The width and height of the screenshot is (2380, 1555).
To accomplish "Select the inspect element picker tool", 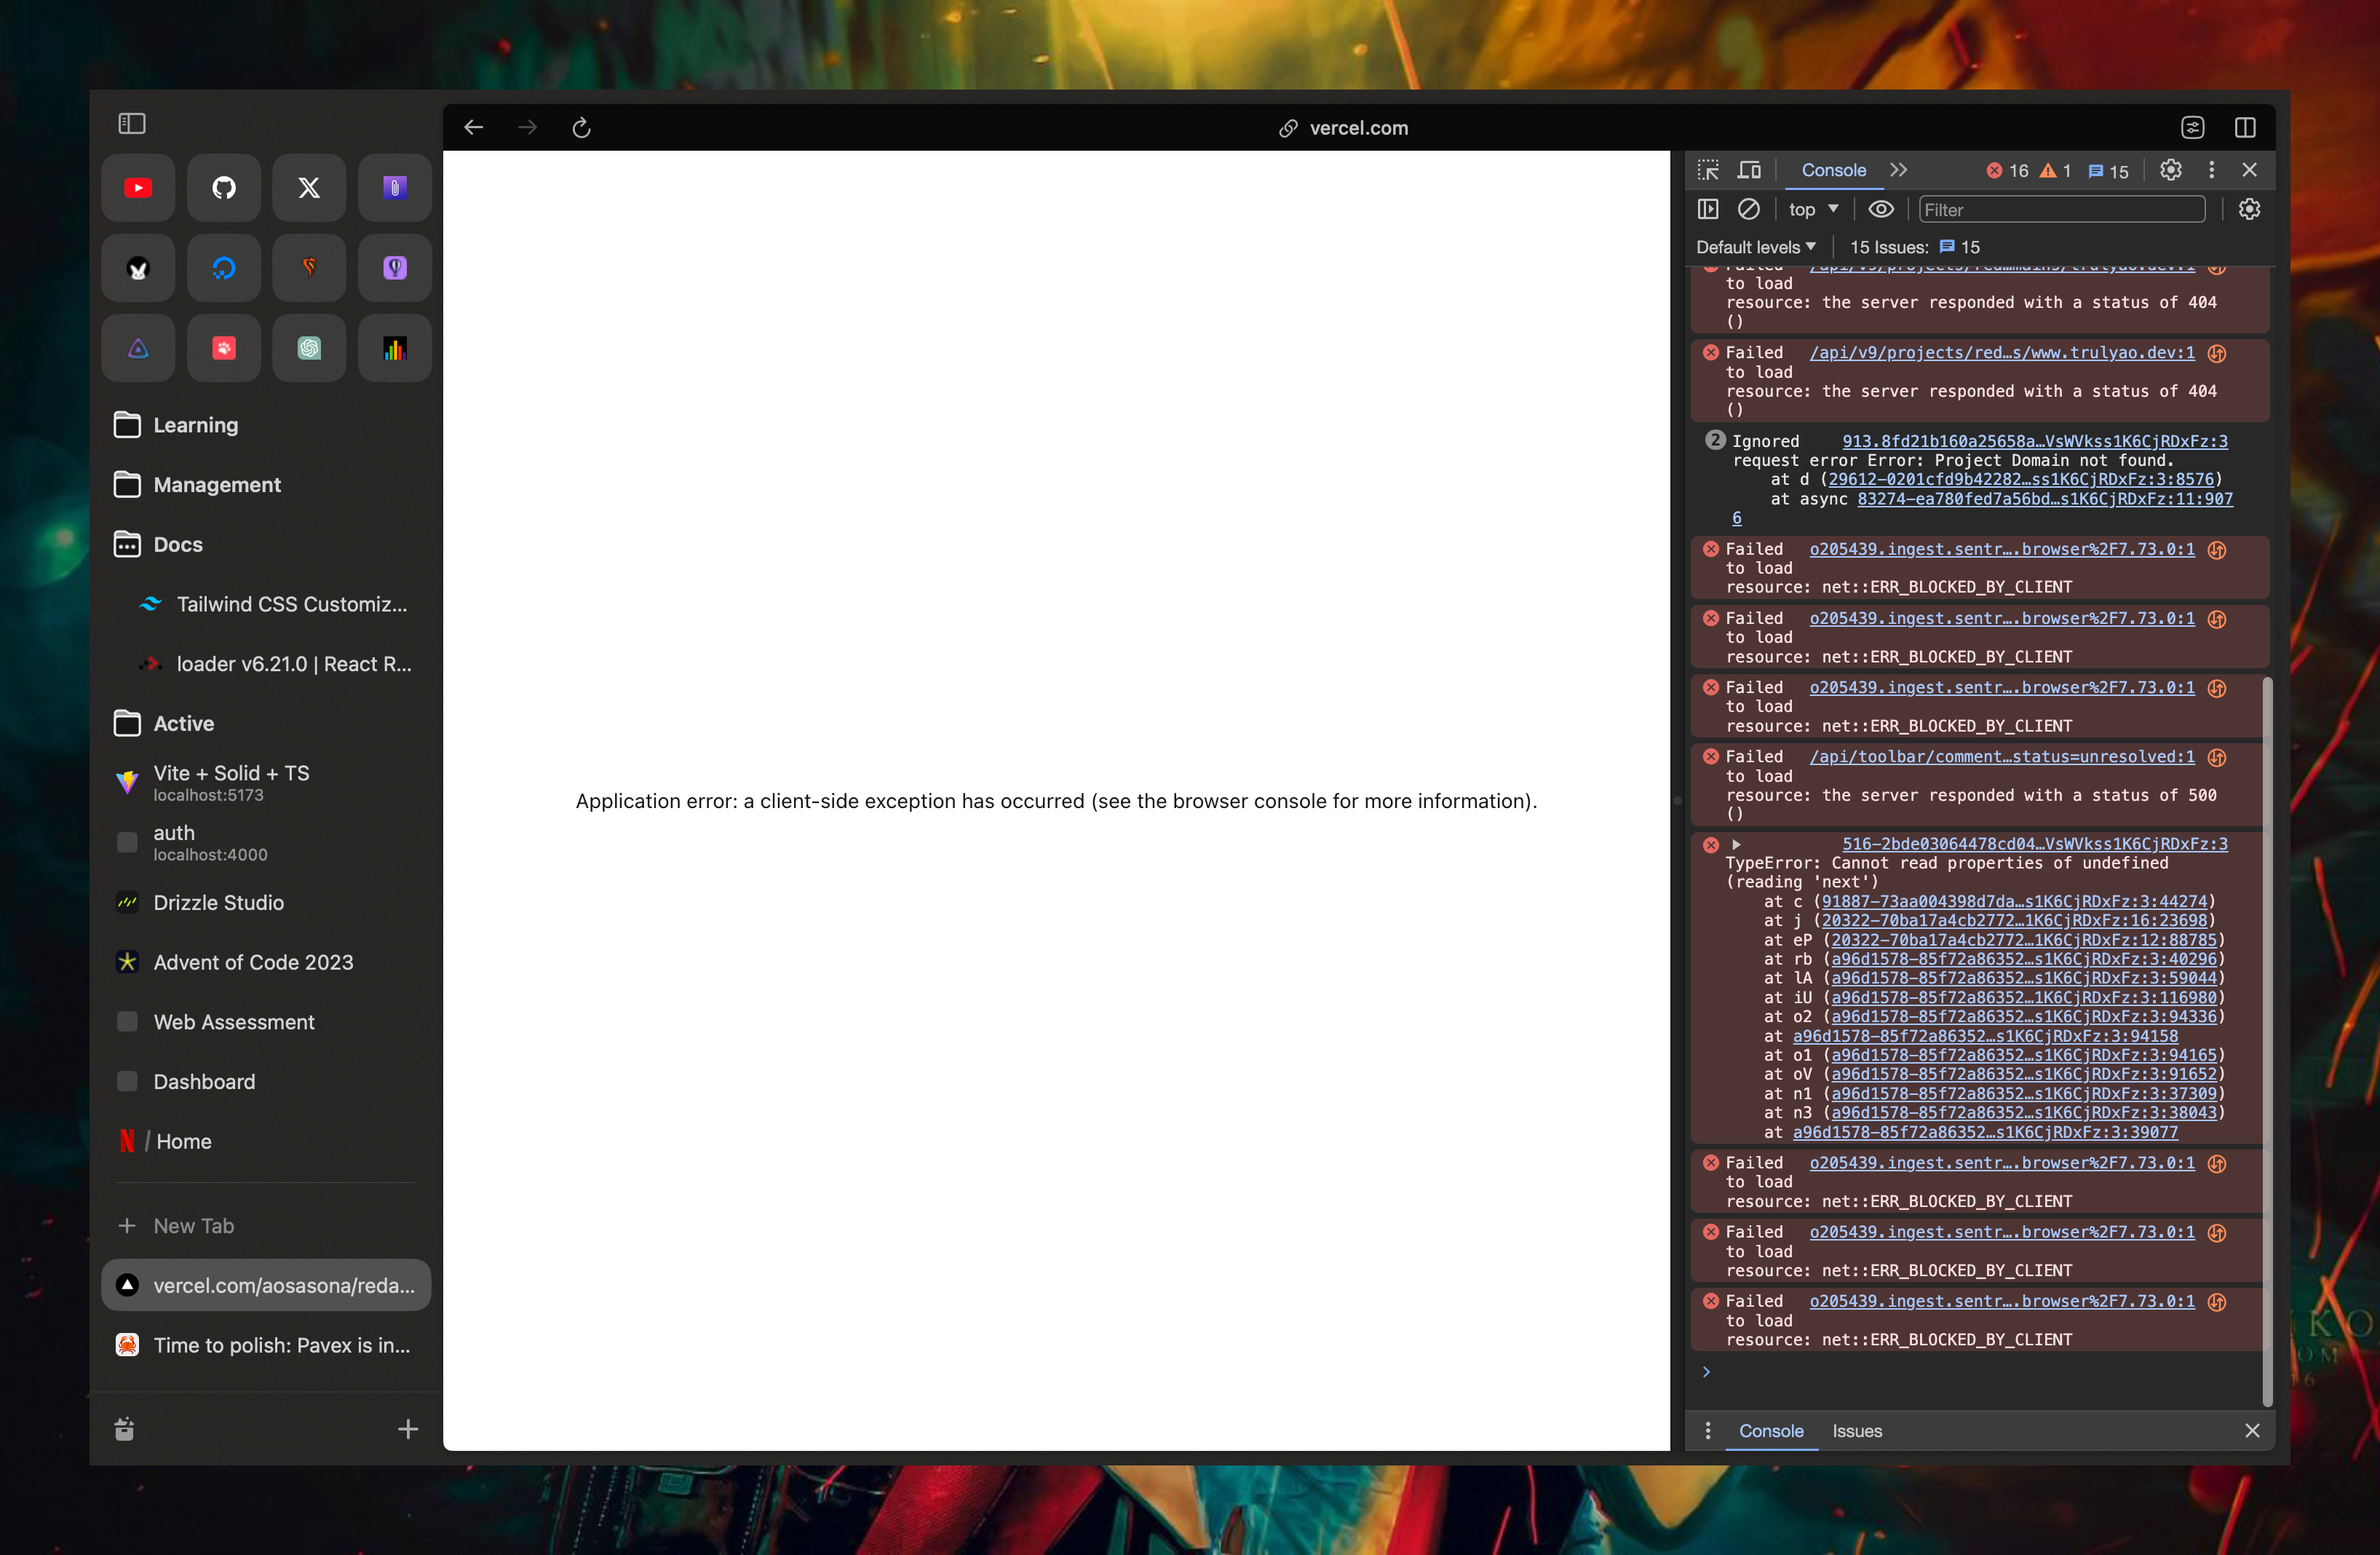I will 1708,171.
